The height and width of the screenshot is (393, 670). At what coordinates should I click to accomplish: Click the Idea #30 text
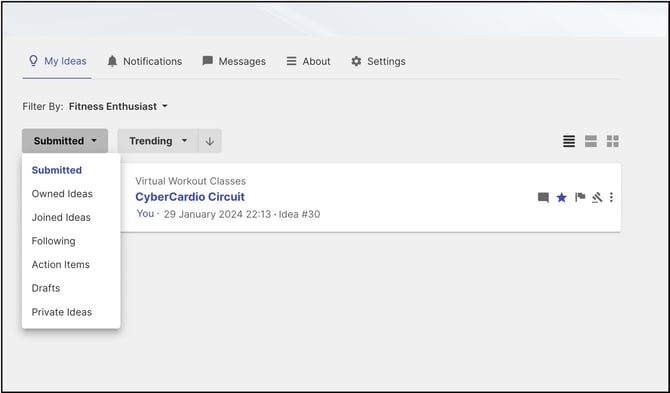coord(299,214)
